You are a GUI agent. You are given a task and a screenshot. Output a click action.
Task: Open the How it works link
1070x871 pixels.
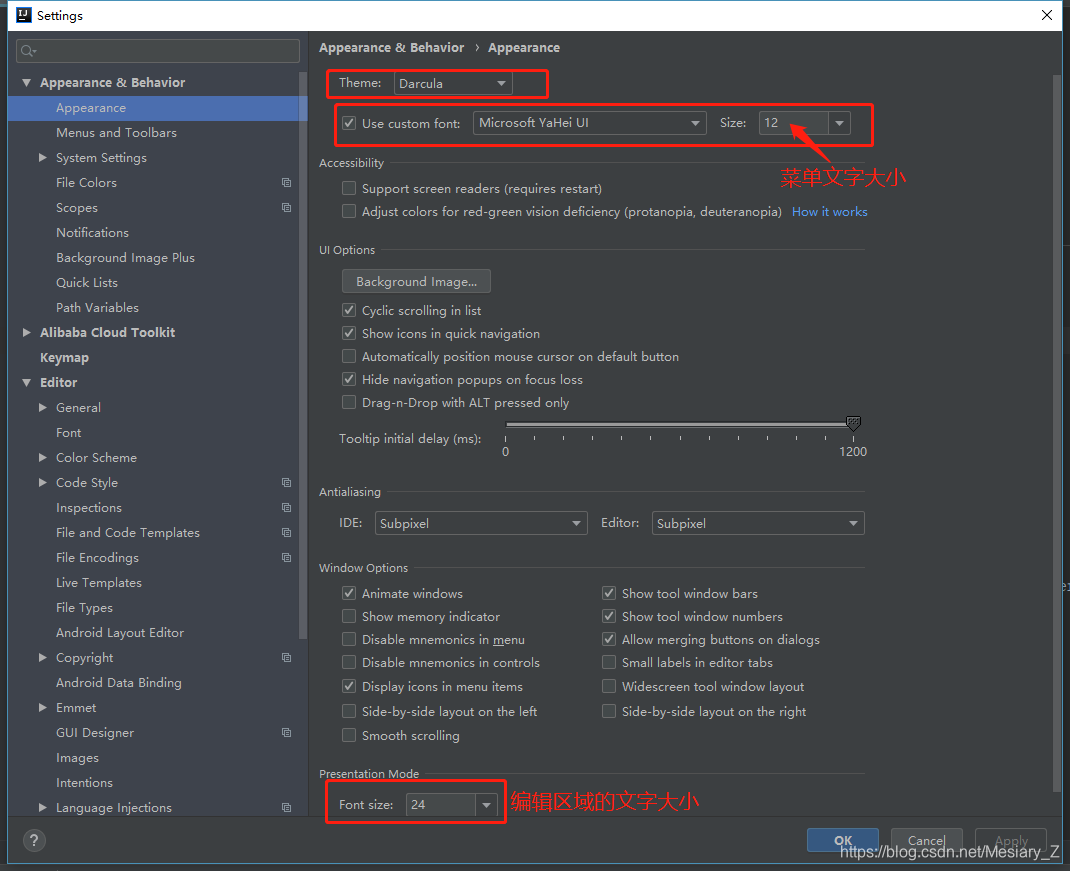pos(829,212)
